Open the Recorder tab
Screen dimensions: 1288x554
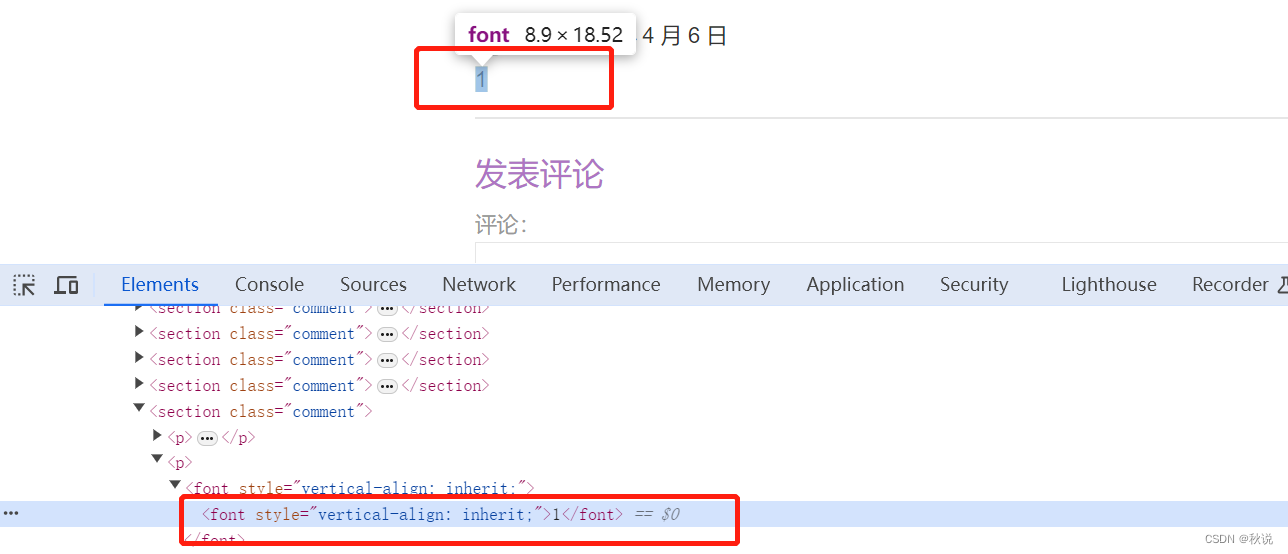point(1230,285)
